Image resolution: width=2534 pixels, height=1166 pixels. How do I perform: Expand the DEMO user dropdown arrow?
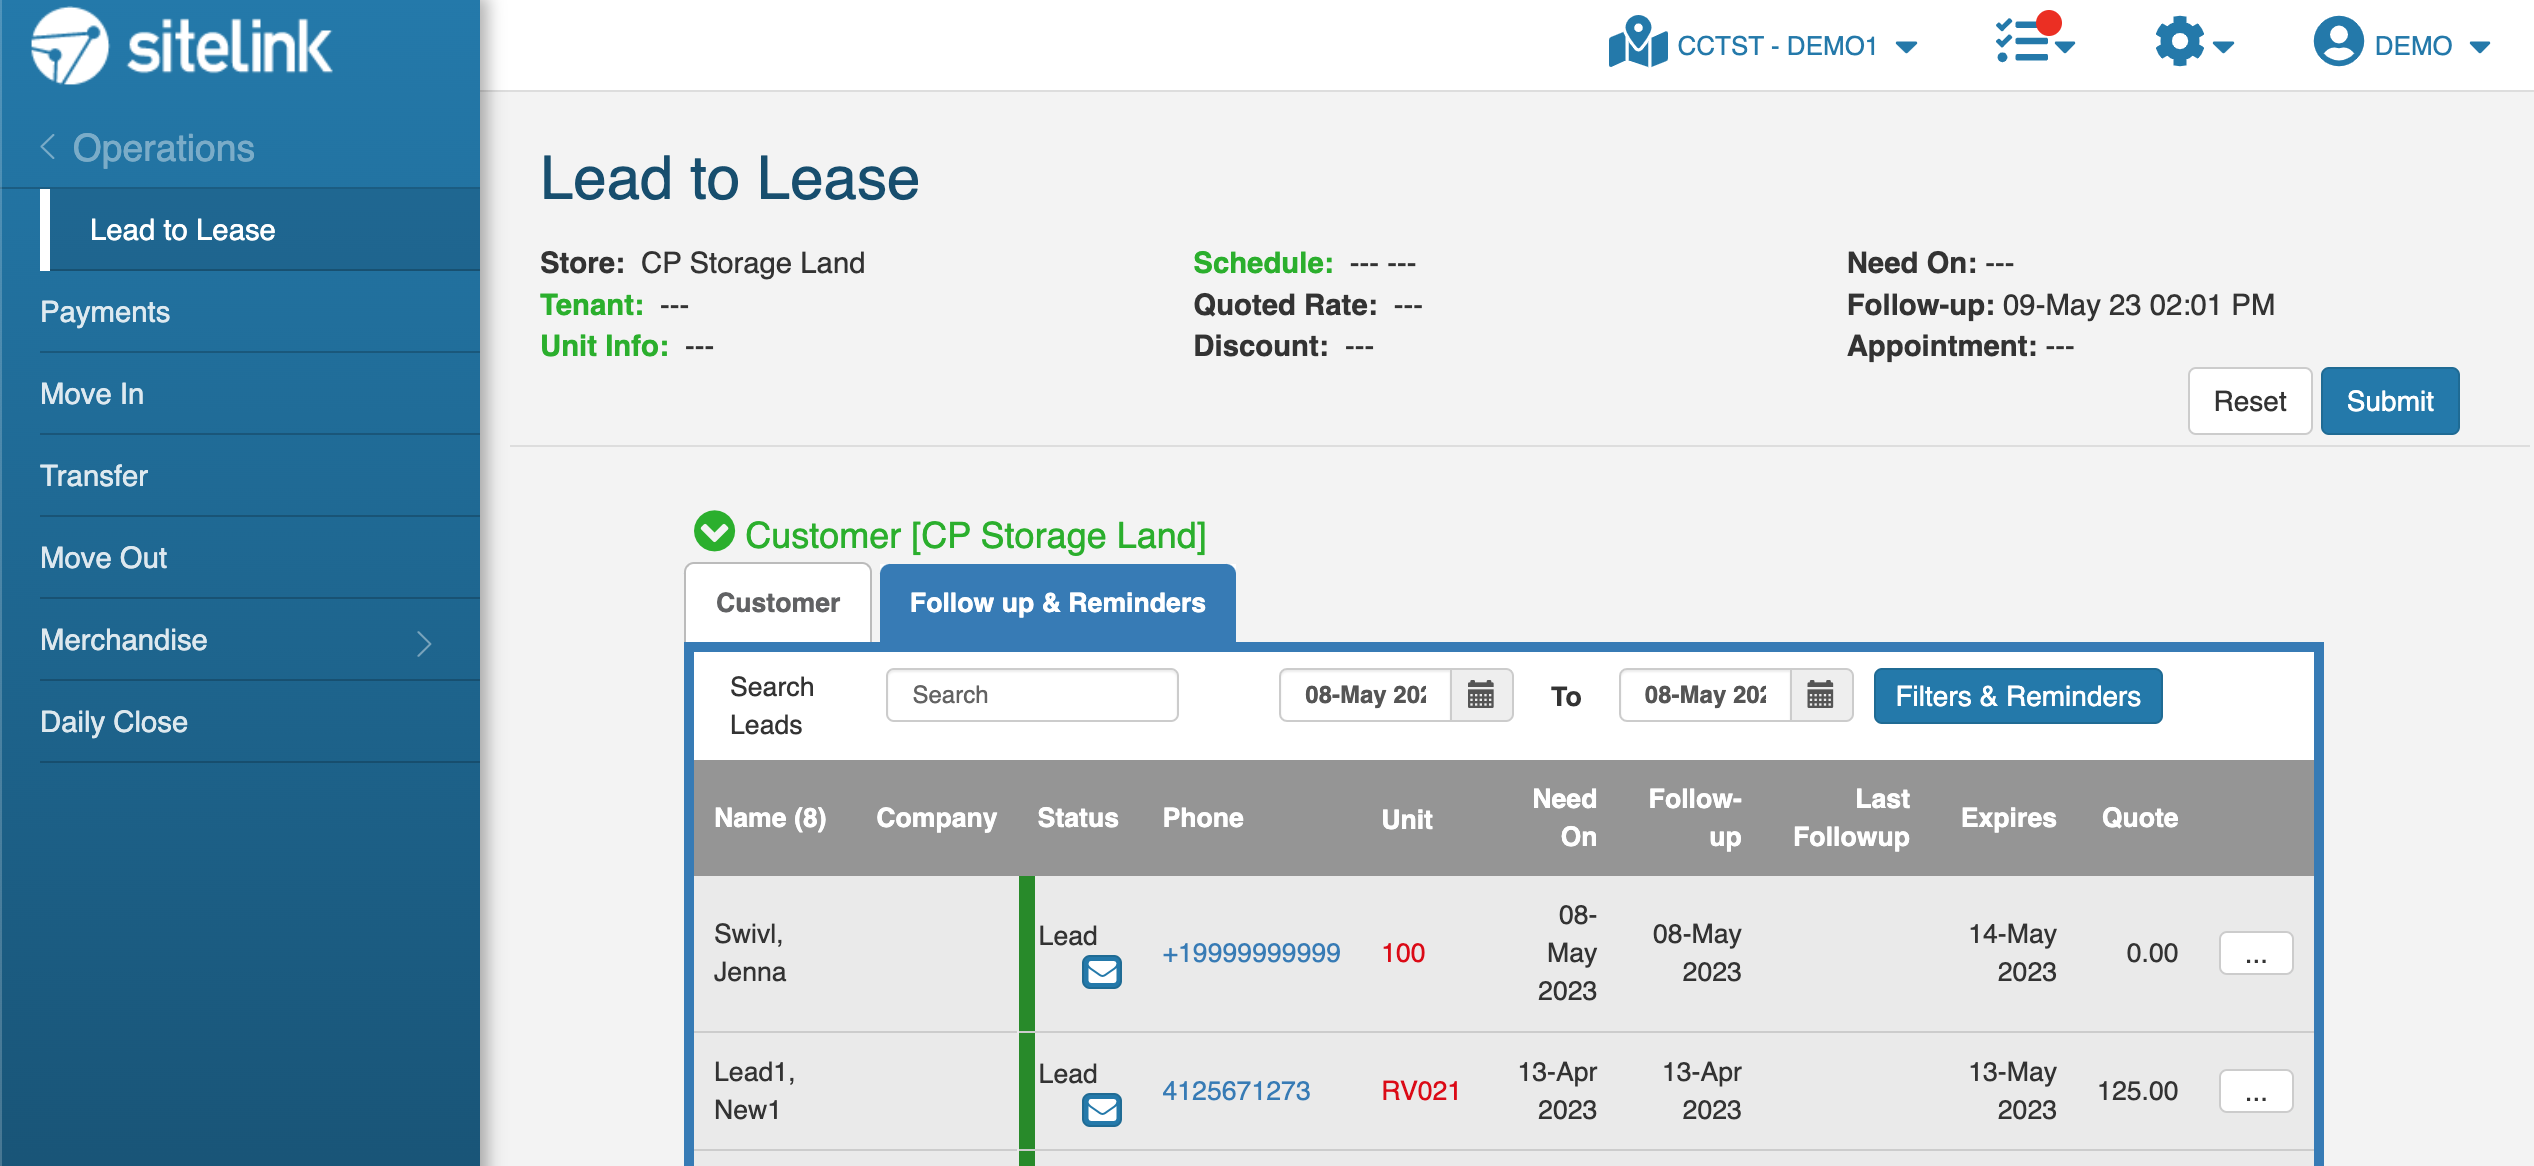pyautogui.click(x=2479, y=47)
